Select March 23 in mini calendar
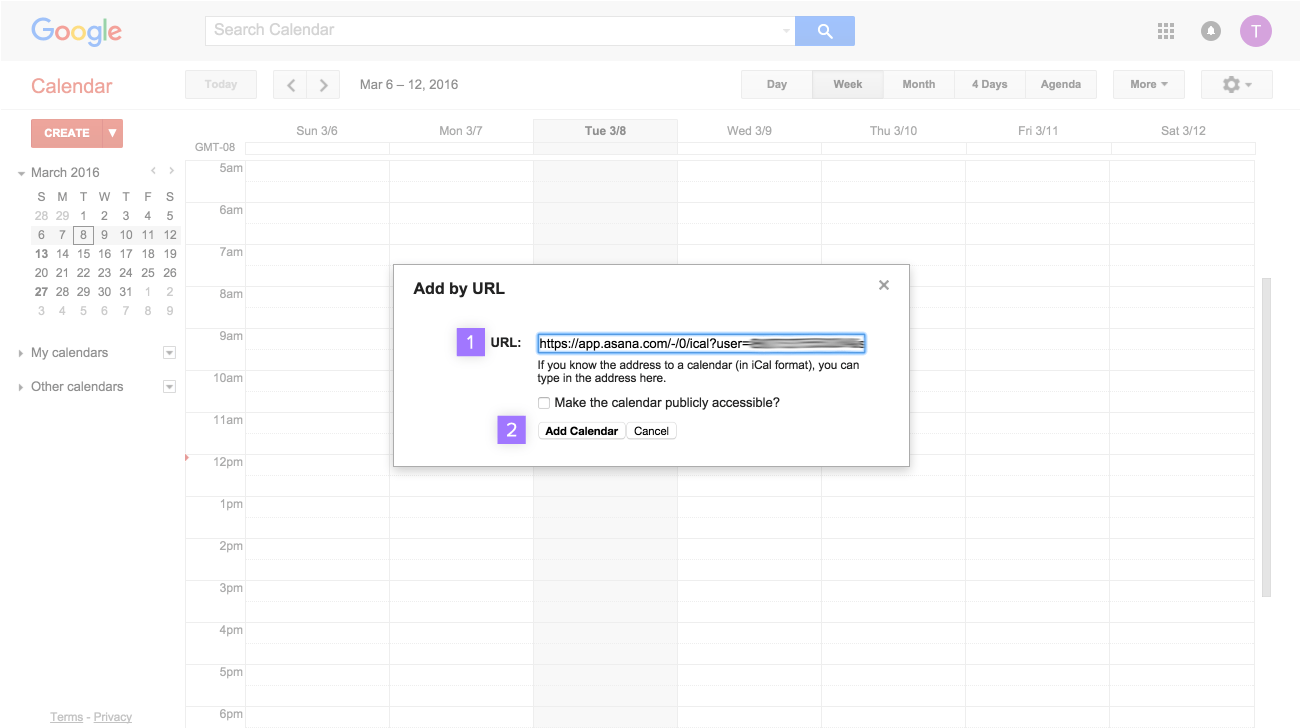 [x=105, y=273]
